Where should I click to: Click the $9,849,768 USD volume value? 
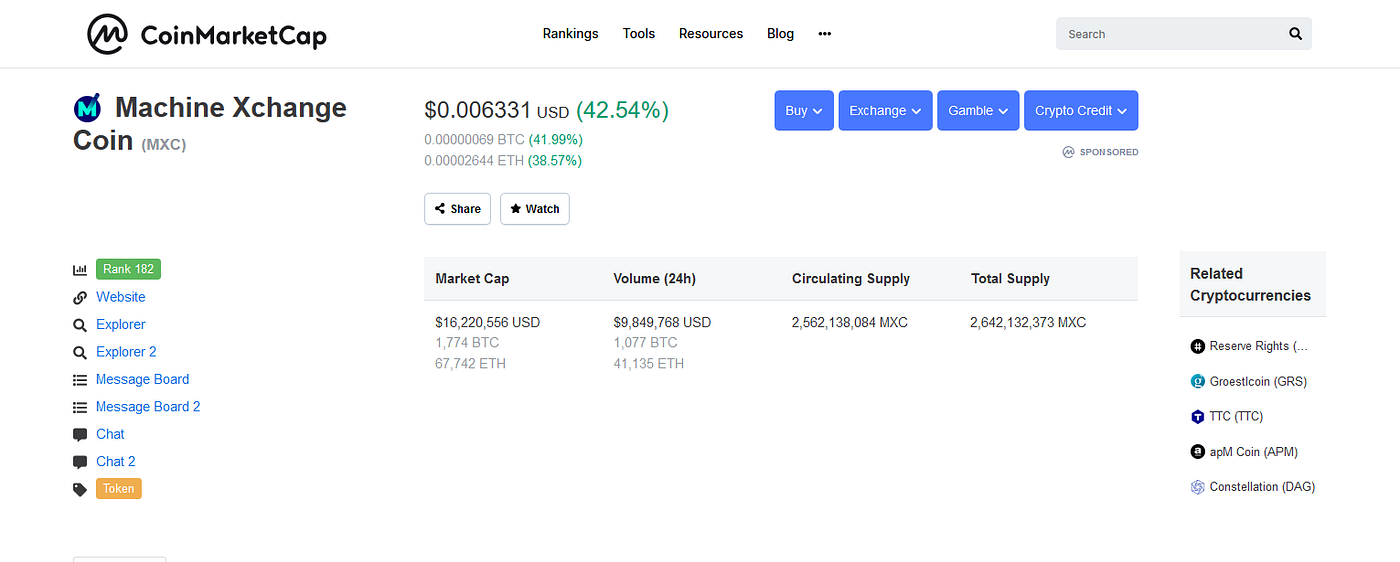pyautogui.click(x=662, y=323)
